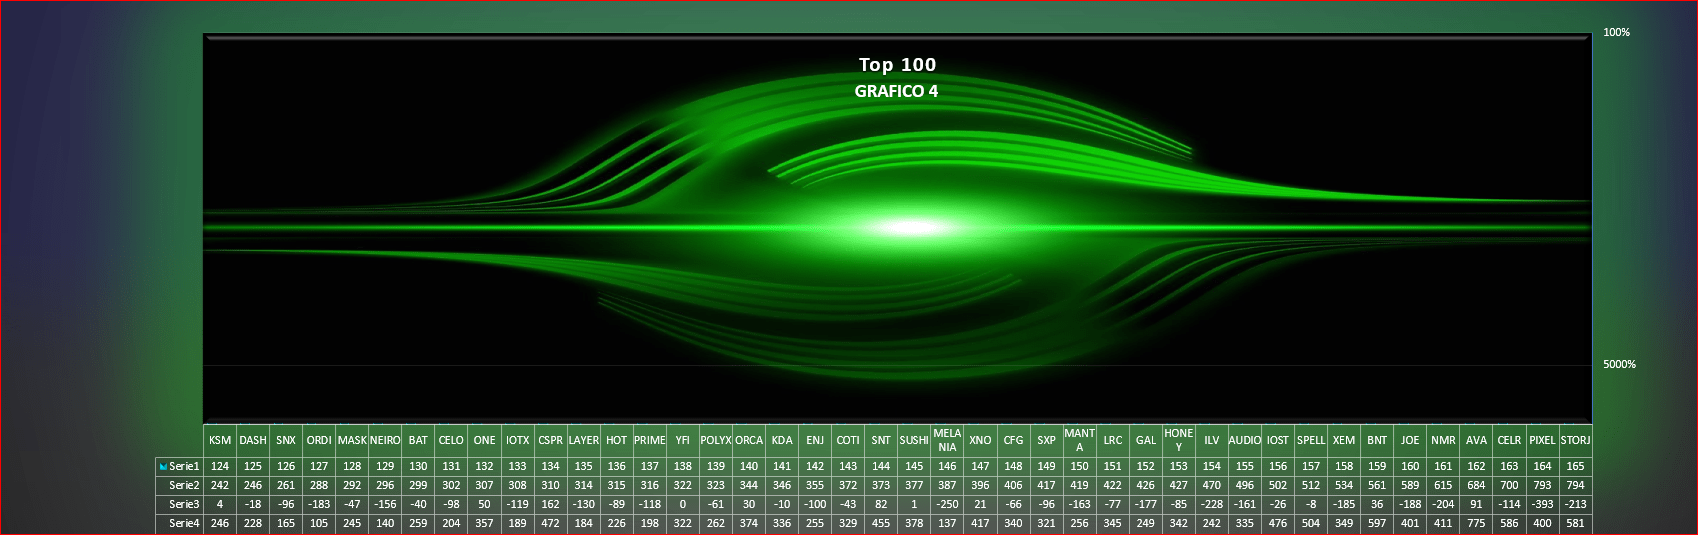
Task: Select the chart title Top 100
Action: pyautogui.click(x=897, y=65)
